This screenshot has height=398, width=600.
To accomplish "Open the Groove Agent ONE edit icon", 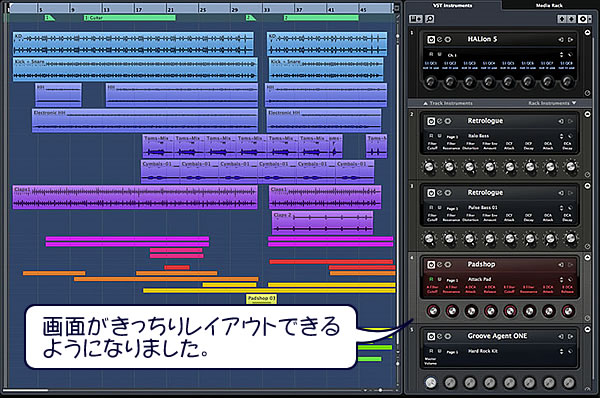I will tap(440, 336).
